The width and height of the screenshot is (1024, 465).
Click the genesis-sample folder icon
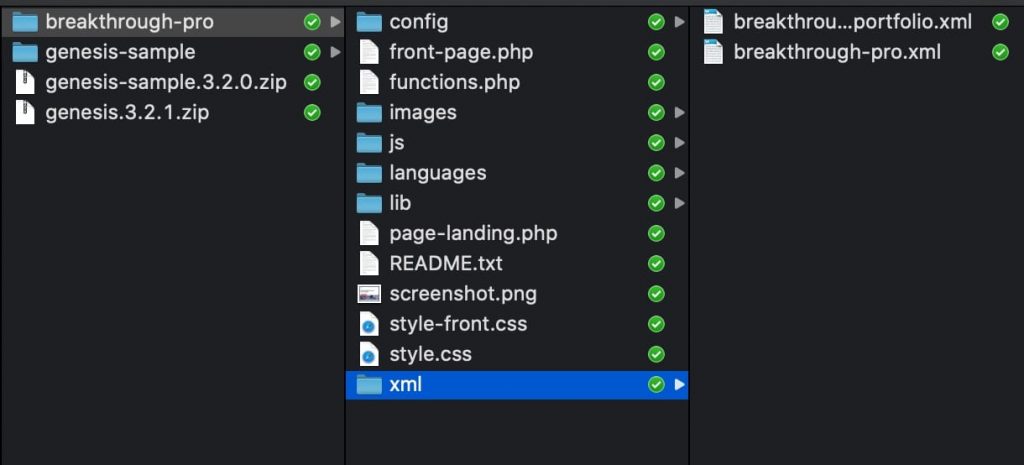pyautogui.click(x=25, y=52)
